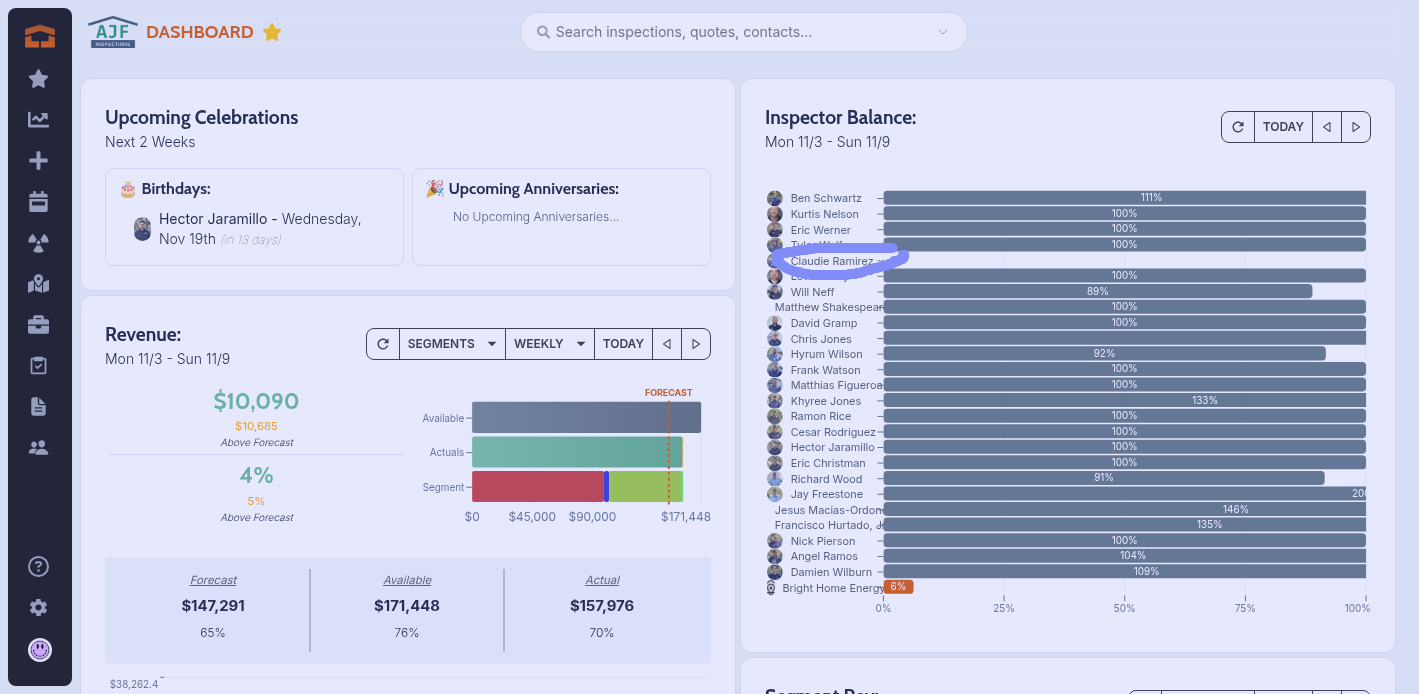Open the clipboard checklist sidebar icon
1419x694 pixels.
39,366
